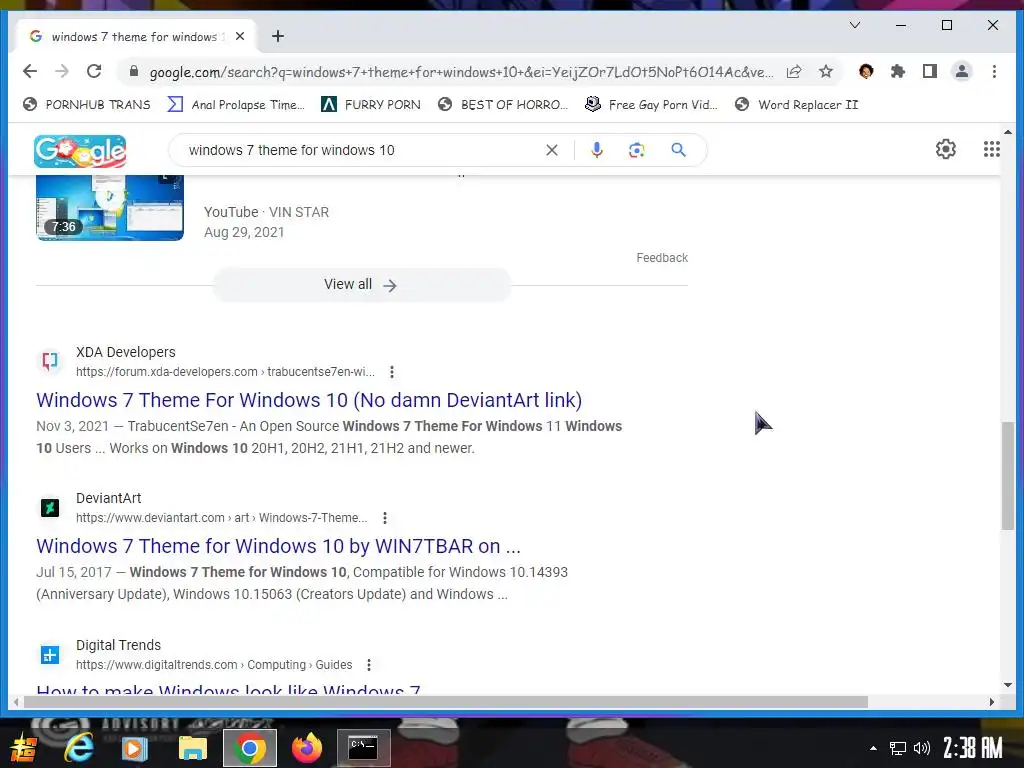This screenshot has width=1024, height=768.
Task: Close the windows 7 theme tab
Action: click(x=240, y=37)
